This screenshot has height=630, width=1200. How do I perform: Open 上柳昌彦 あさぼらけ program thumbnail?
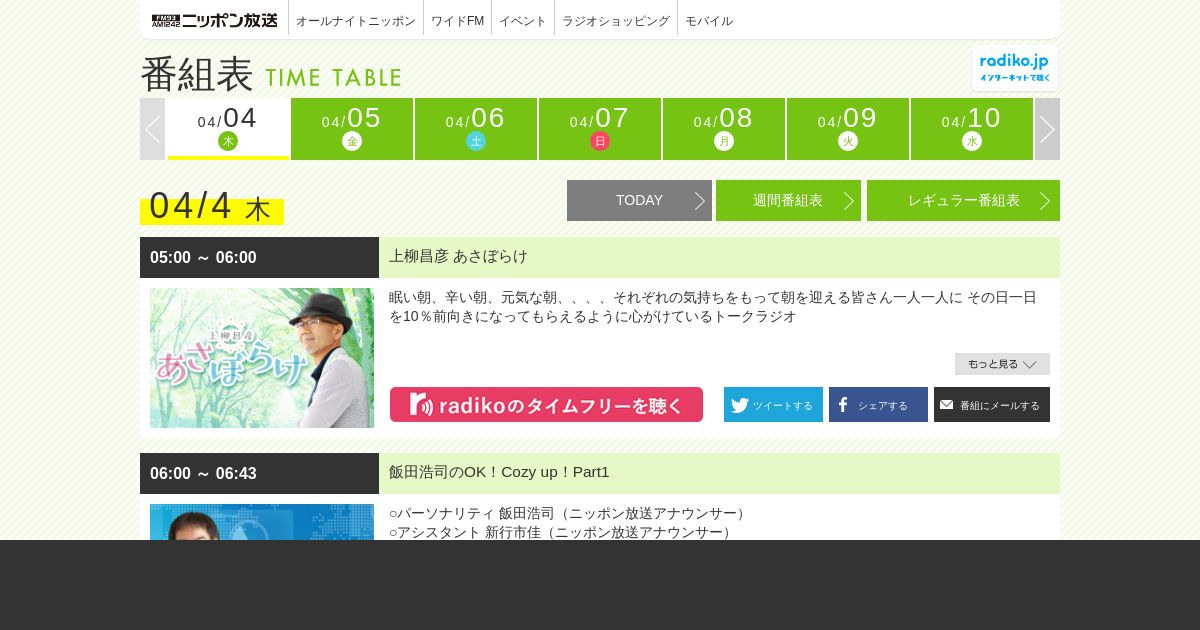click(x=262, y=358)
